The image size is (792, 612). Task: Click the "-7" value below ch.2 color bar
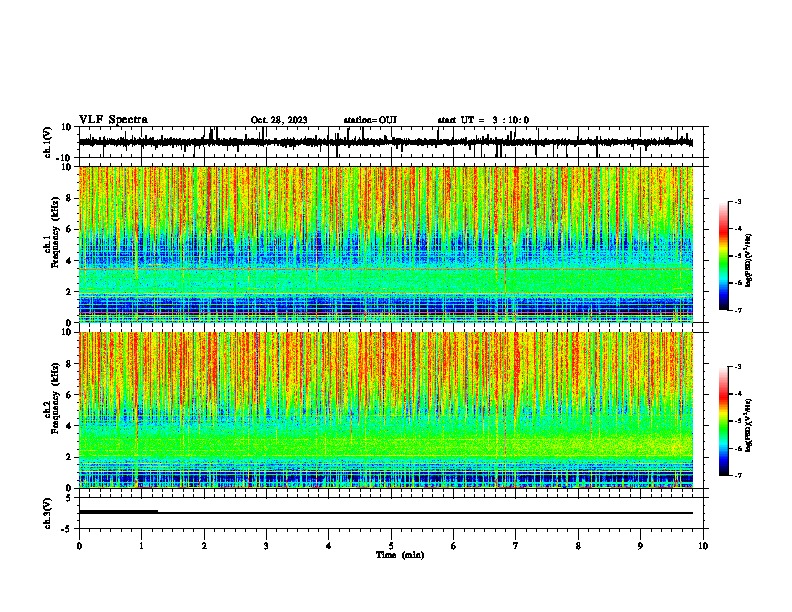click(737, 475)
